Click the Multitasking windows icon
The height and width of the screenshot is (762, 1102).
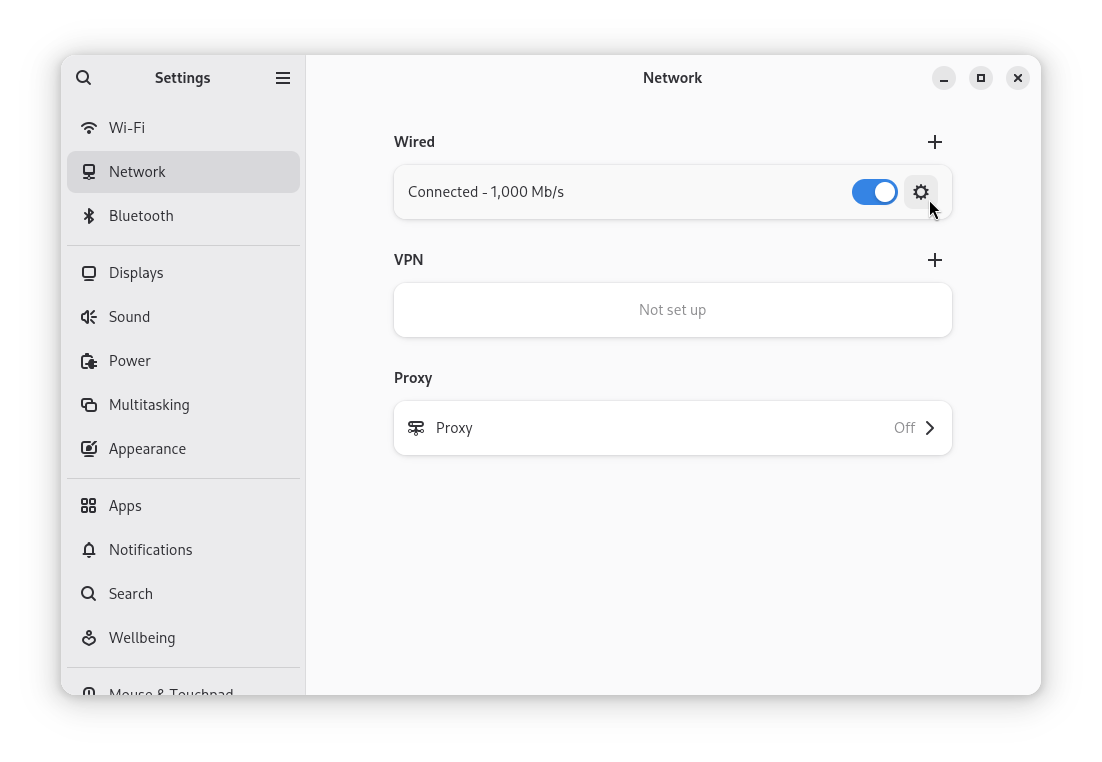click(x=89, y=404)
